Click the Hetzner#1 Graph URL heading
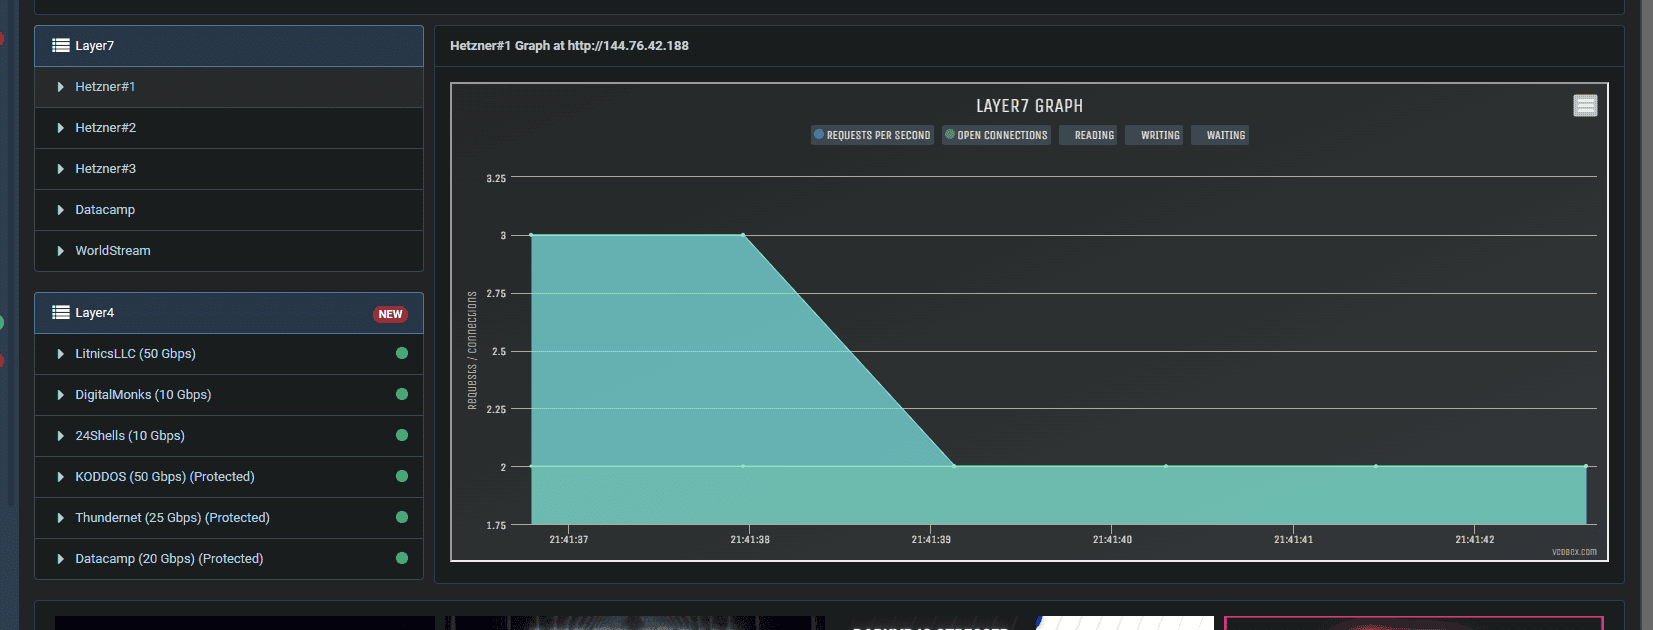This screenshot has height=630, width=1653. [569, 45]
